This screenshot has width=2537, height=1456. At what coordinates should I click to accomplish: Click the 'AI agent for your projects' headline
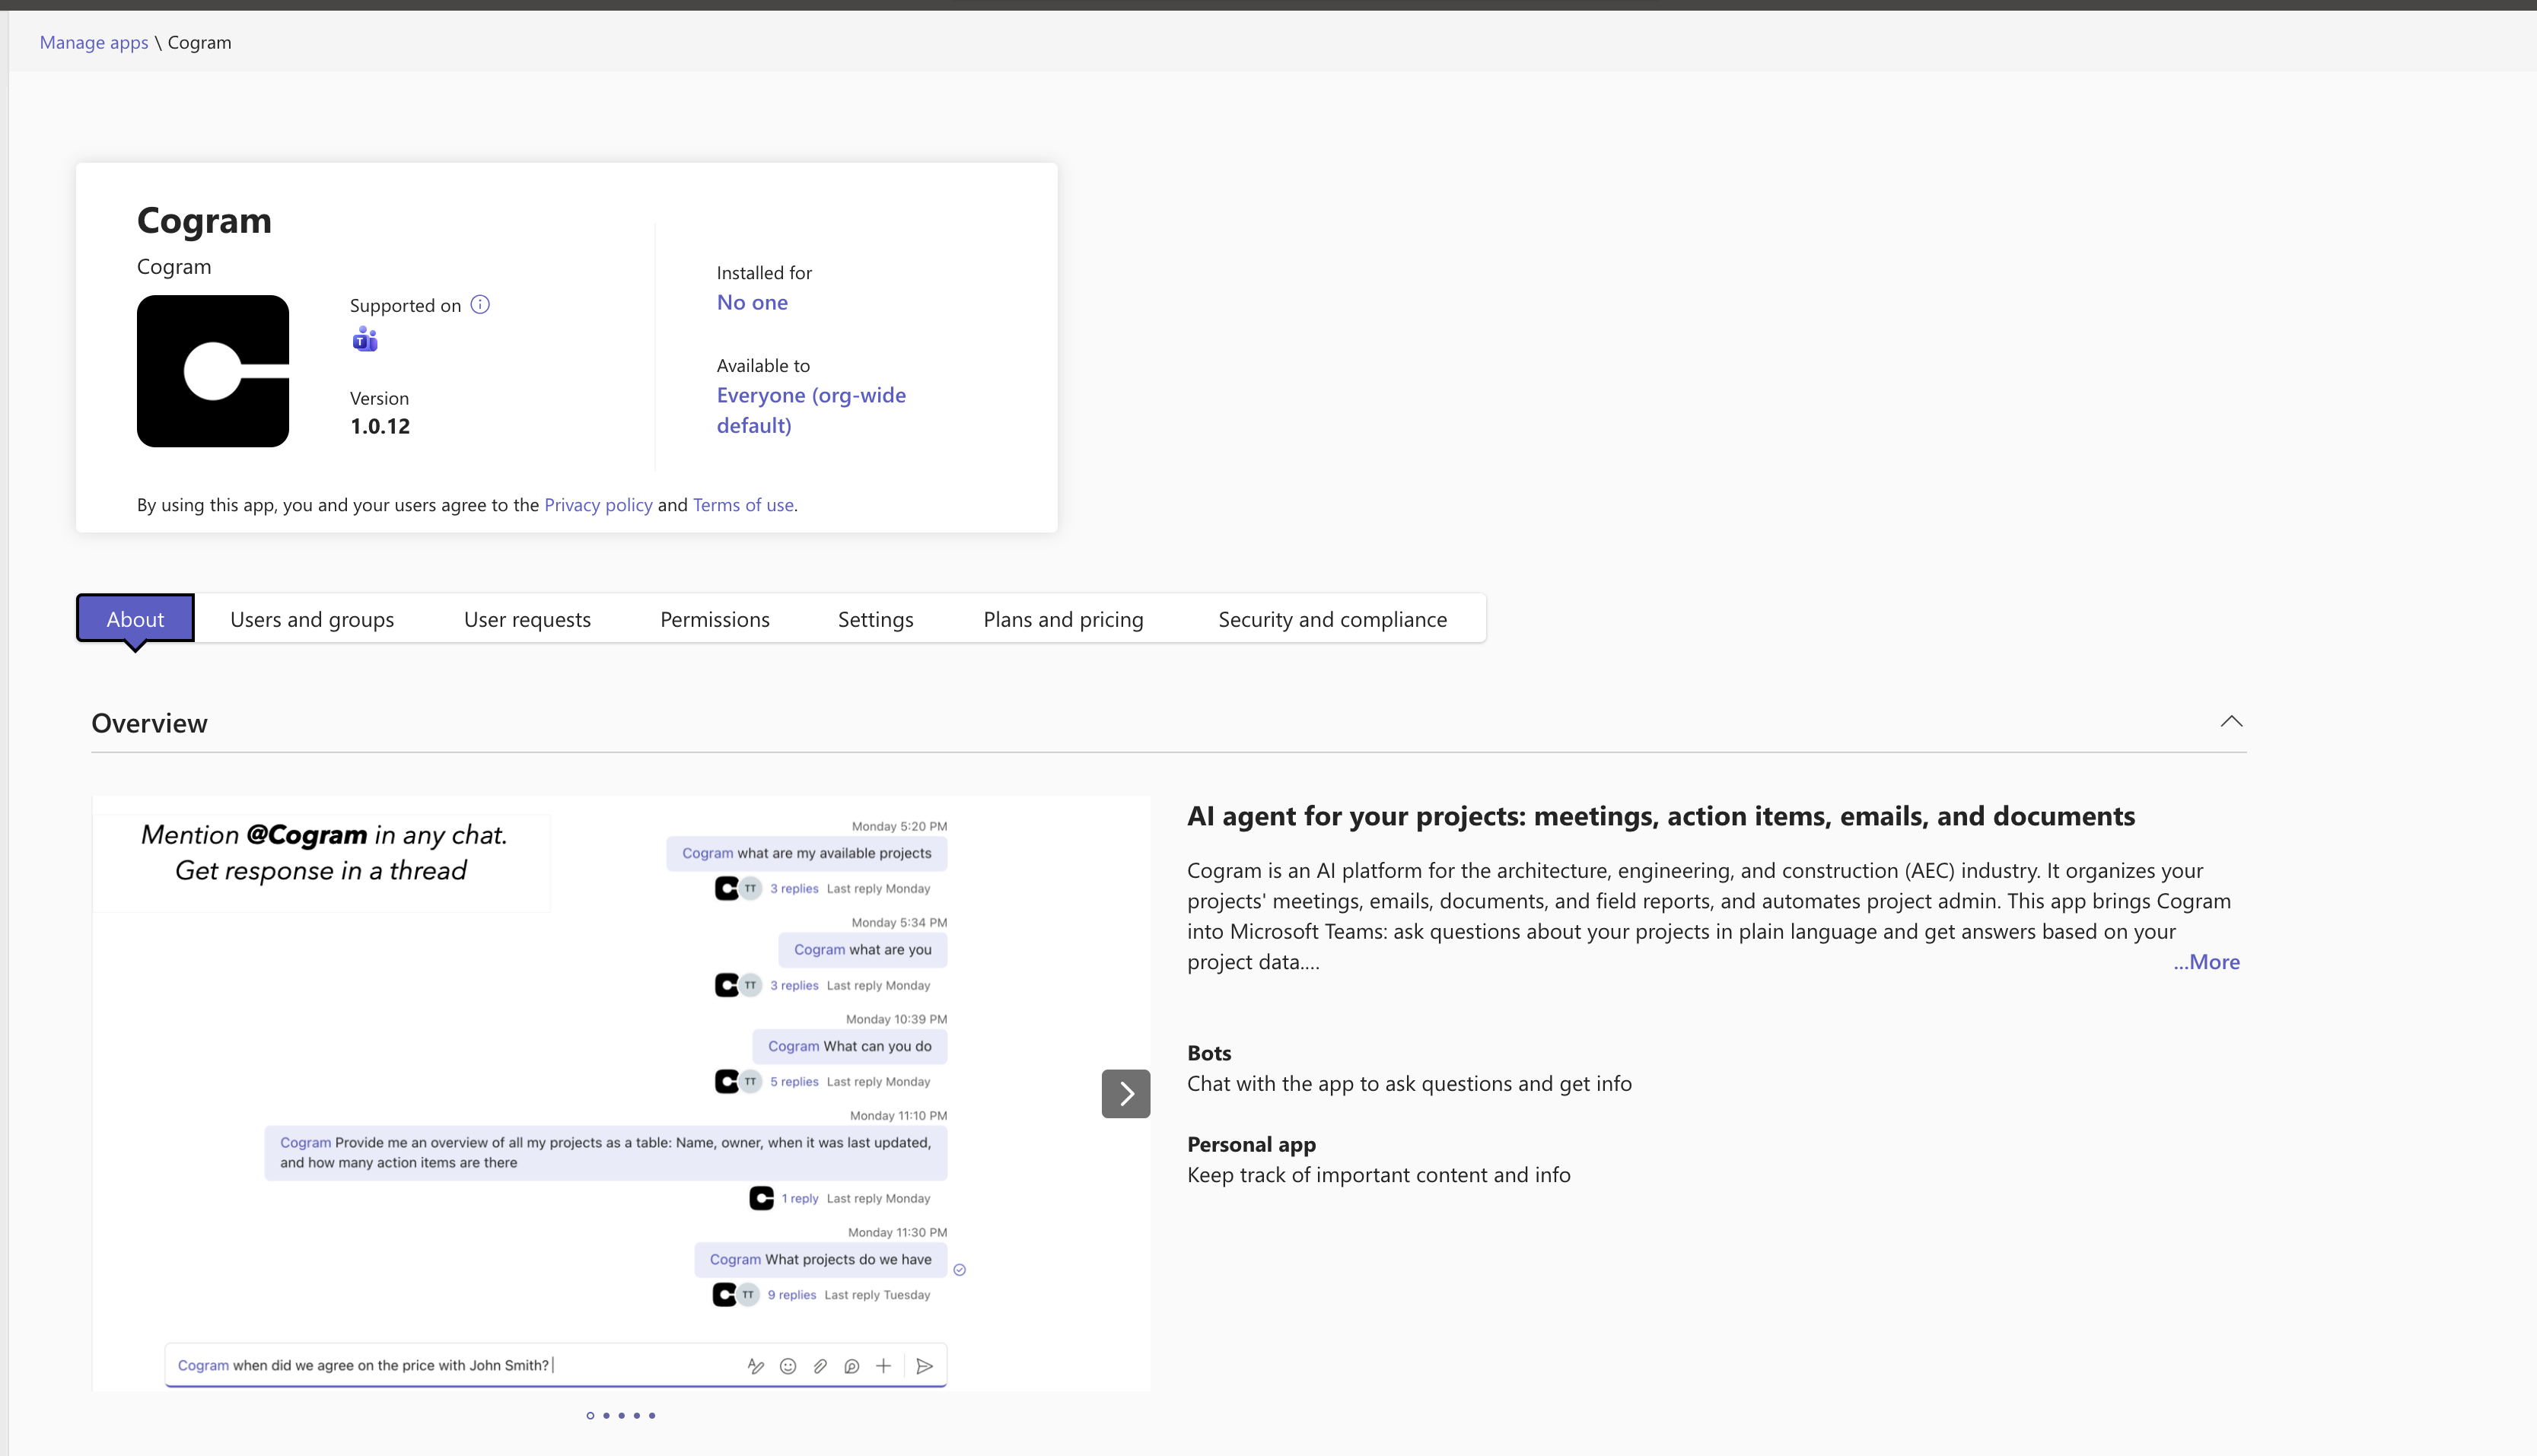coord(1660,816)
